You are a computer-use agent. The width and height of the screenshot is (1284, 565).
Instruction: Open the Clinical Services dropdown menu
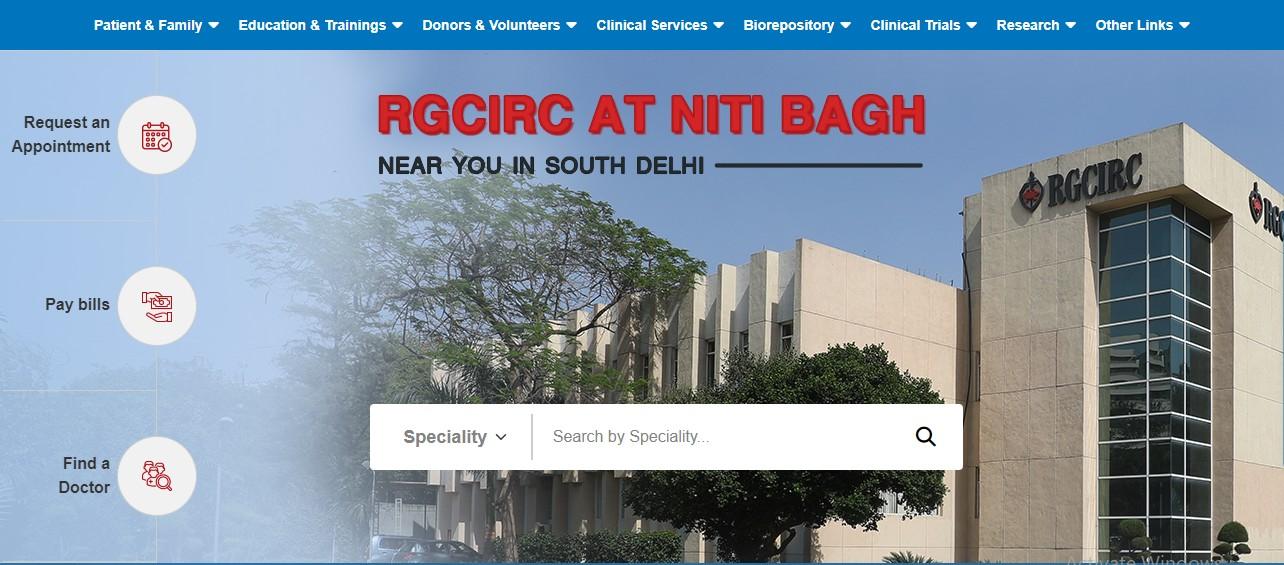tap(660, 25)
